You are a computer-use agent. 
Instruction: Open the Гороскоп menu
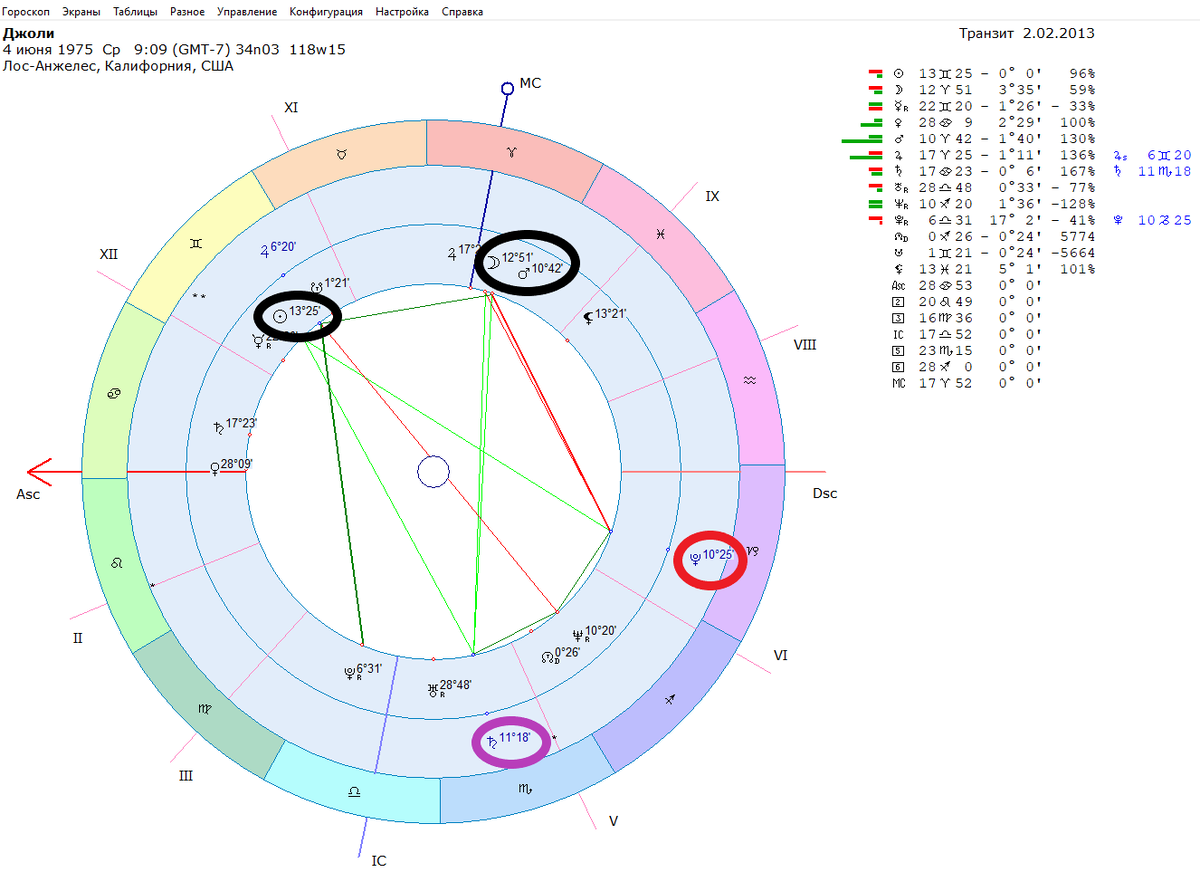[x=26, y=12]
